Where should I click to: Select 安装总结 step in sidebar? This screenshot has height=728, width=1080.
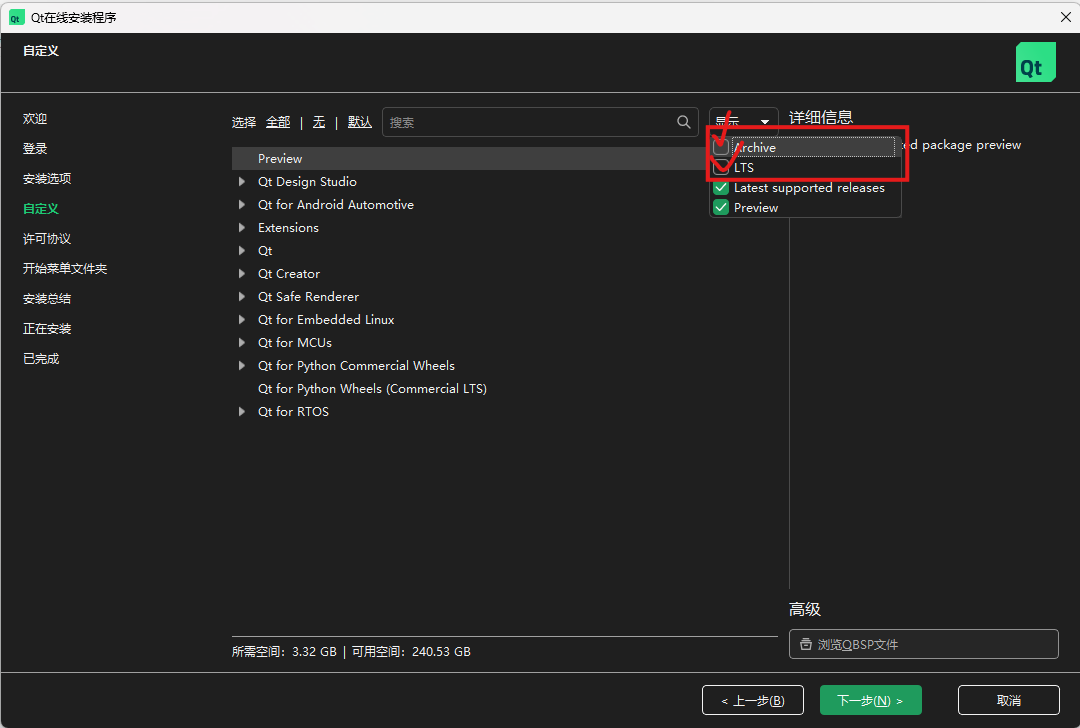(47, 298)
